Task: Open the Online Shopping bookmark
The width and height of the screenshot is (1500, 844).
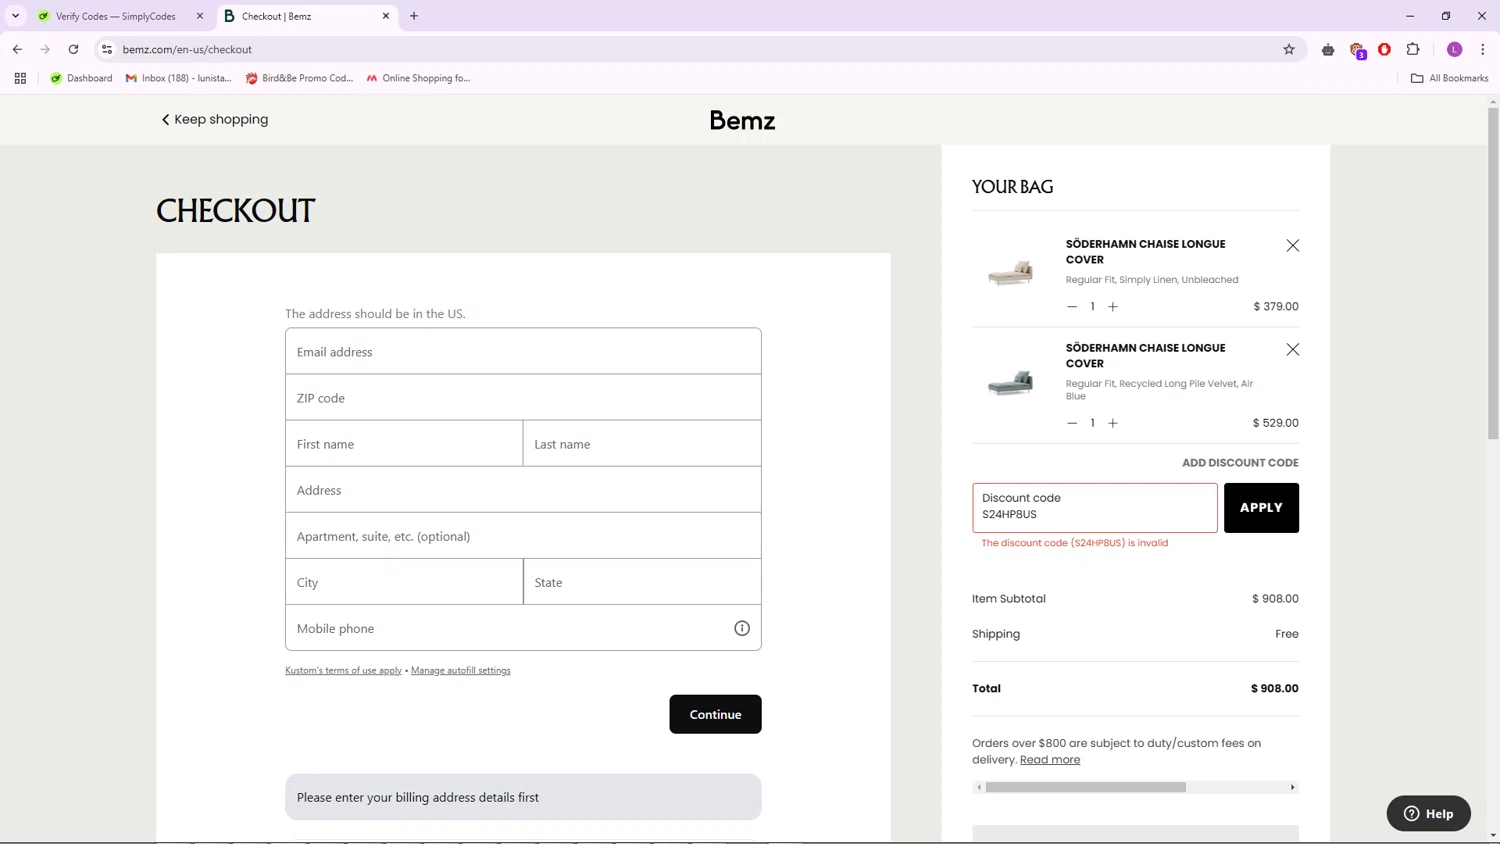Action: [419, 78]
